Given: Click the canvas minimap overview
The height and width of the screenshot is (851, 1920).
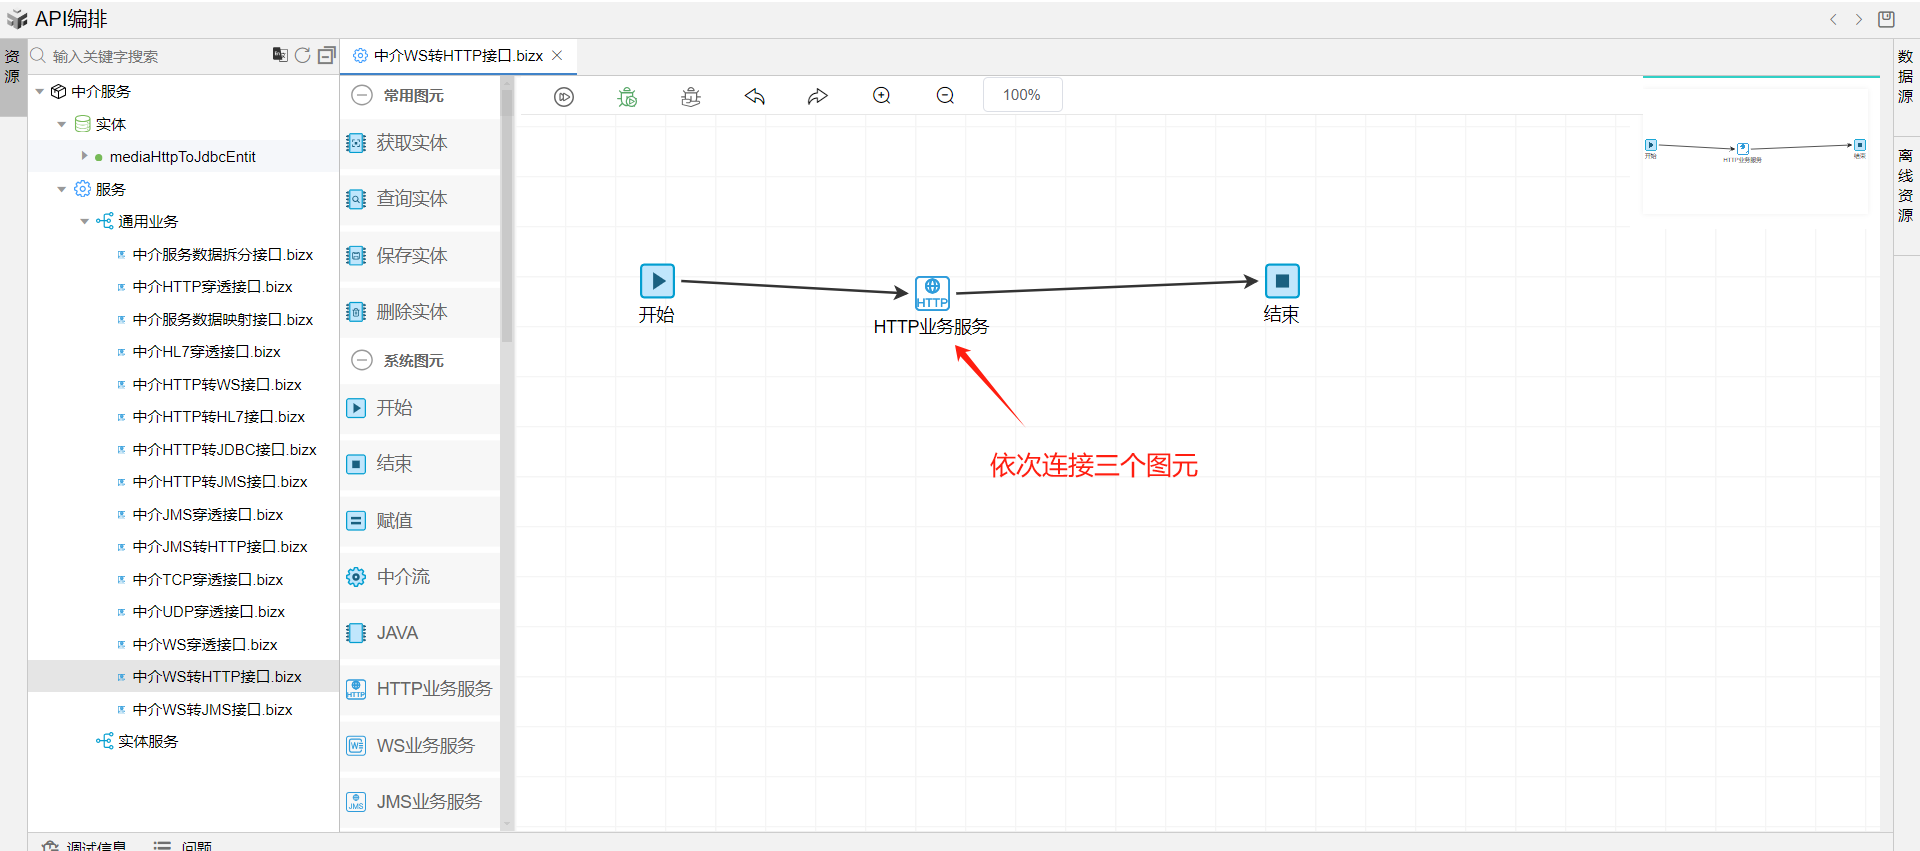Looking at the screenshot, I should pyautogui.click(x=1756, y=150).
